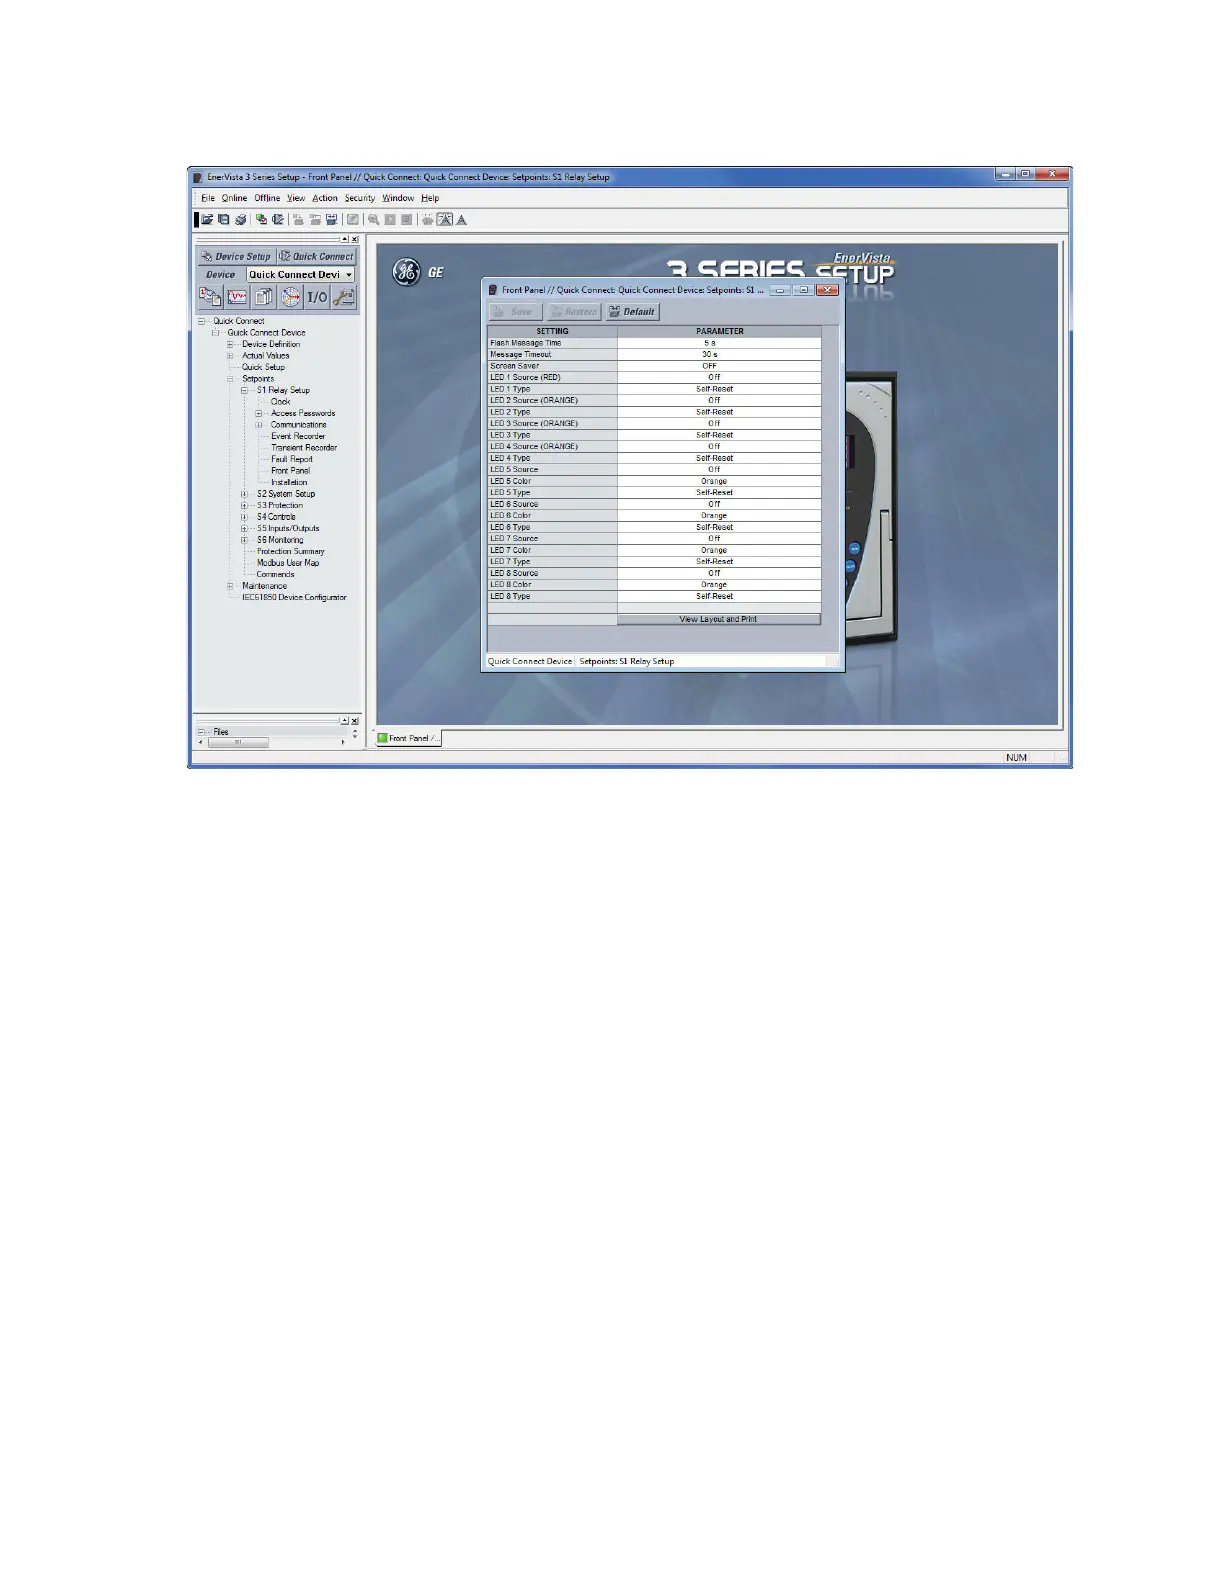The width and height of the screenshot is (1224, 1584).
Task: Open the phasor diagram icon
Action: pyautogui.click(x=290, y=297)
